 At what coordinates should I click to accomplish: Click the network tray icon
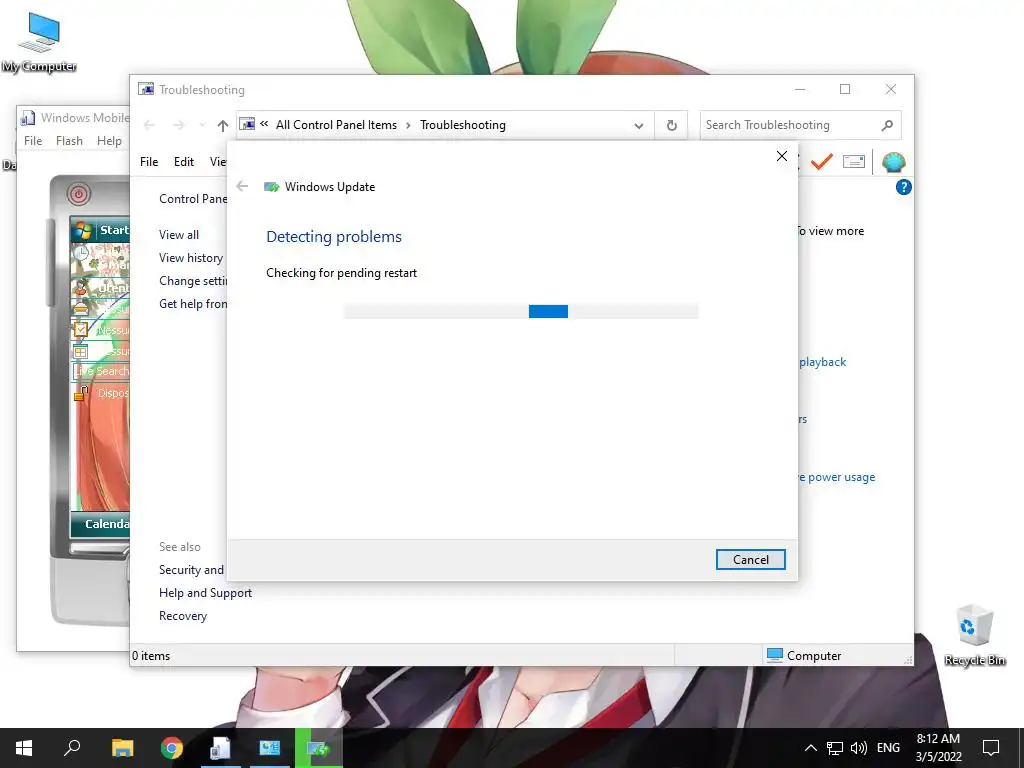point(835,748)
